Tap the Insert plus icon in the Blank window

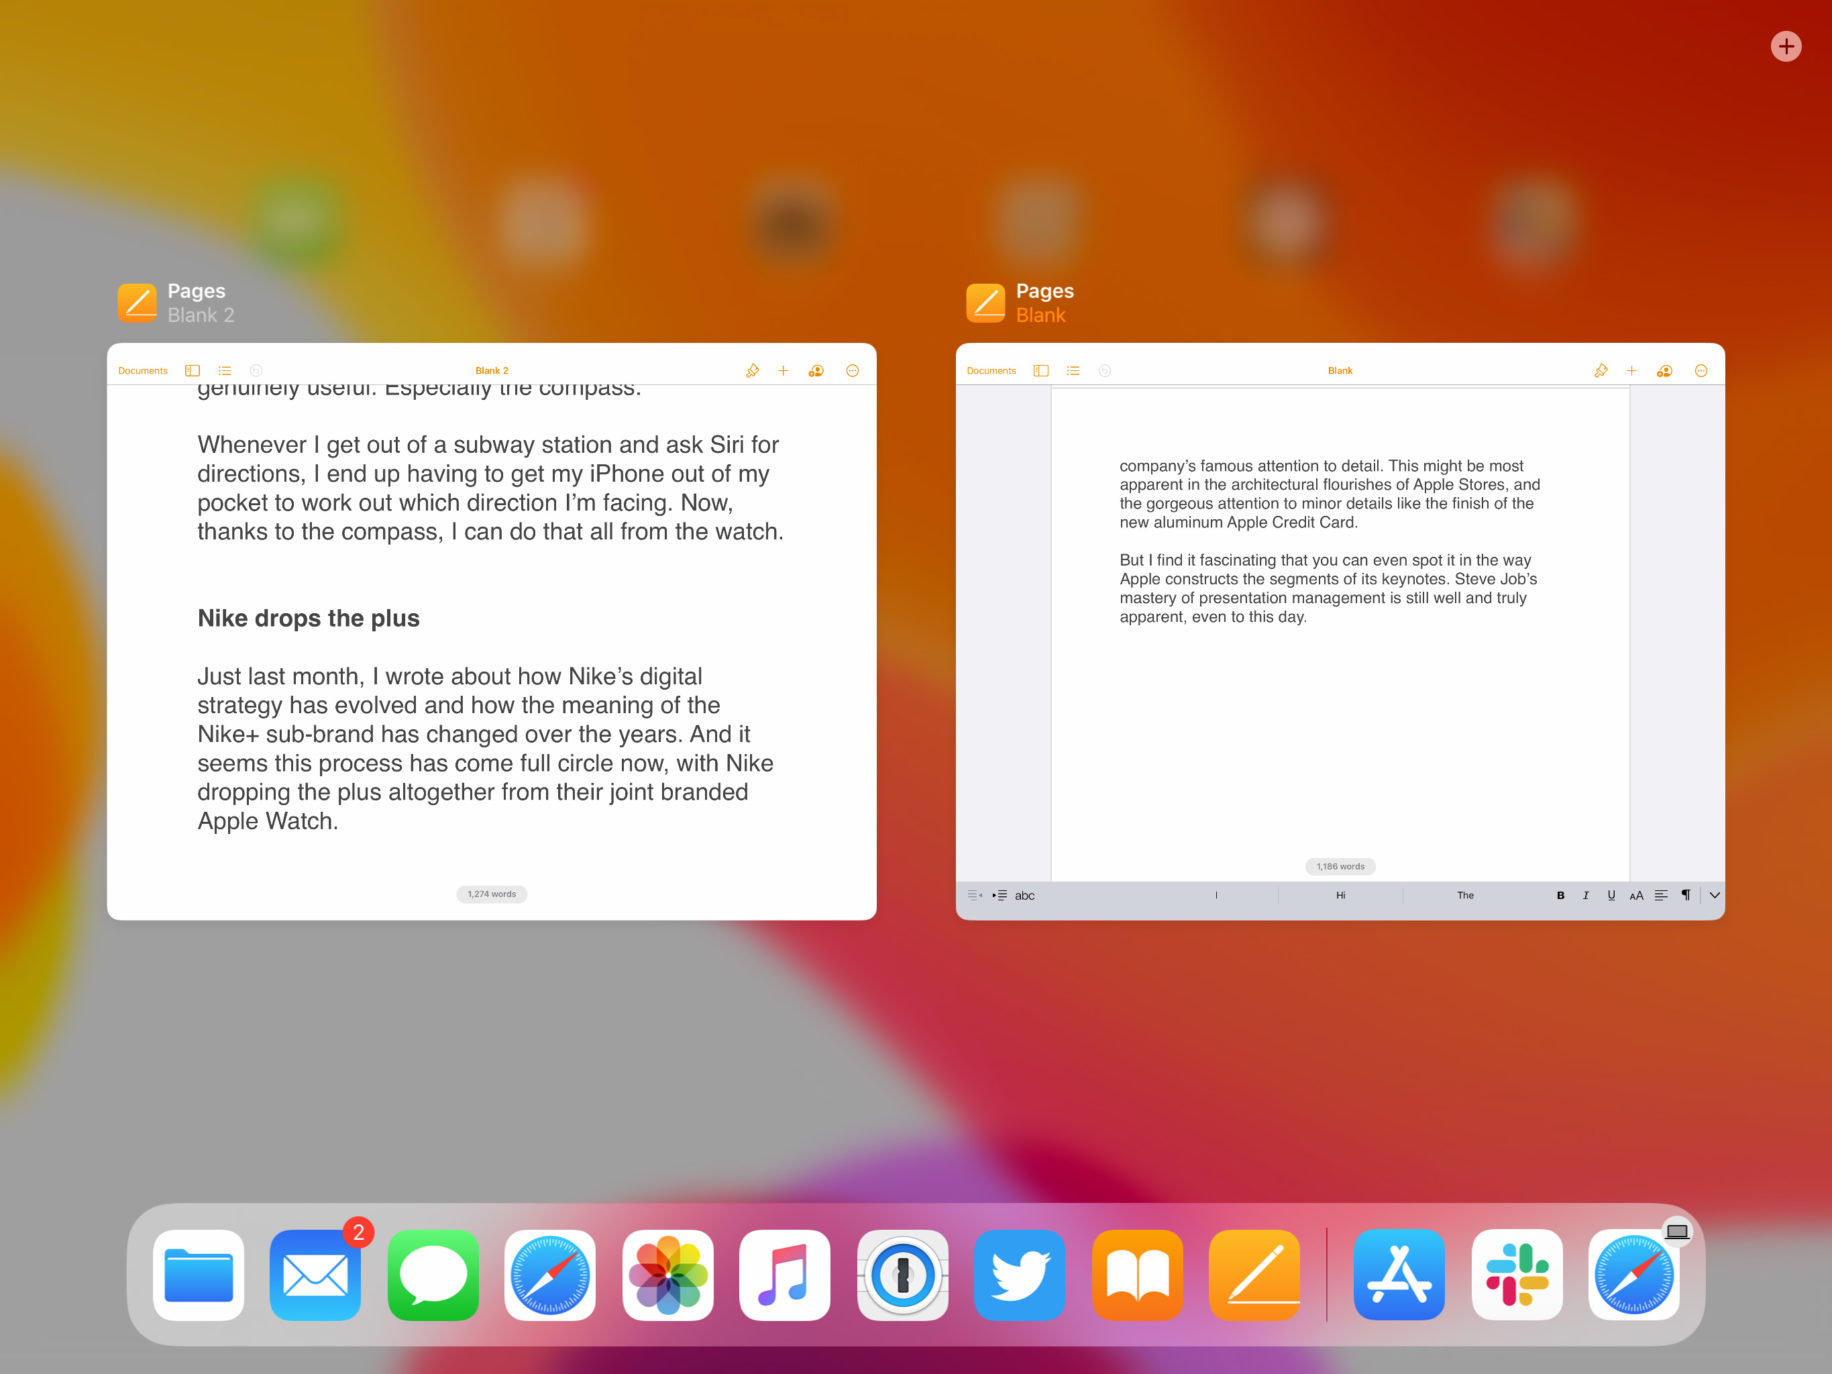tap(1632, 370)
